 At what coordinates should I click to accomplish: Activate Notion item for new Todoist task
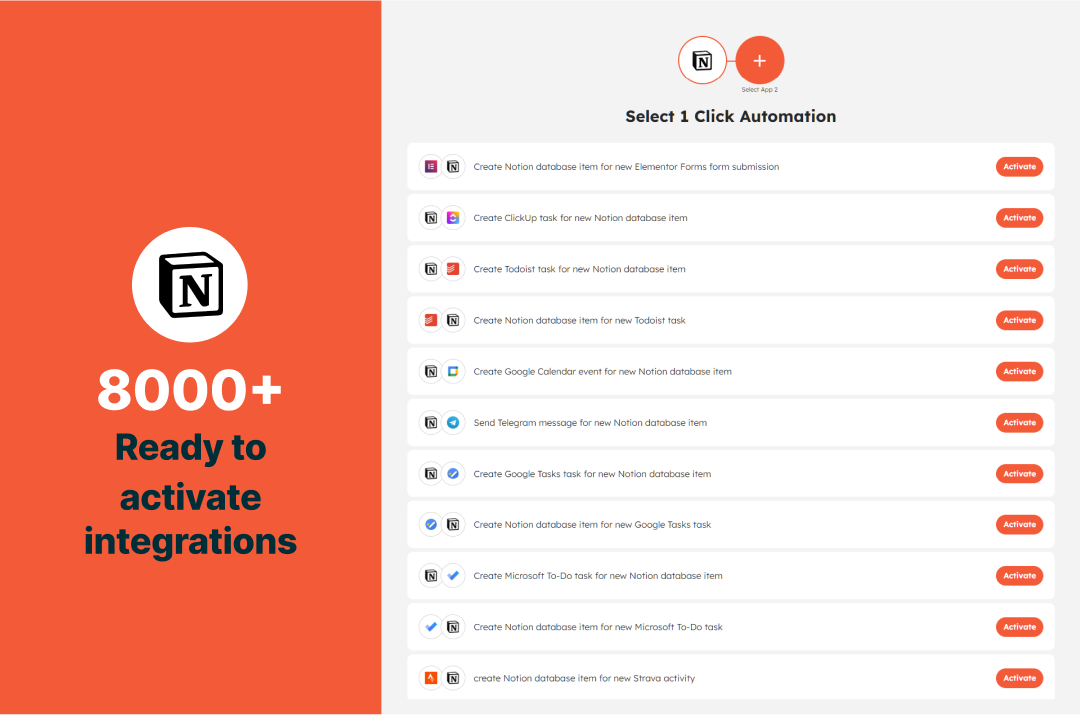point(1019,320)
